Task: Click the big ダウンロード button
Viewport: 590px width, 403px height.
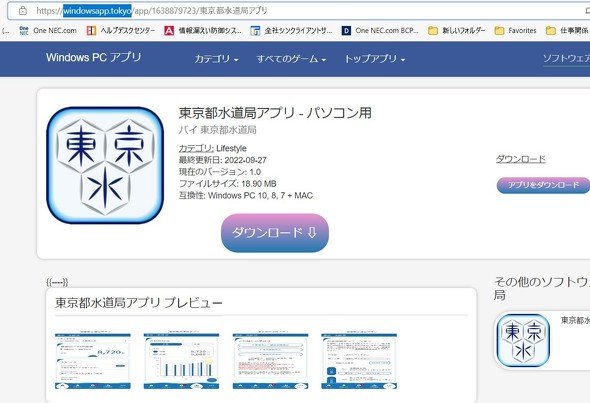Action: (275, 233)
